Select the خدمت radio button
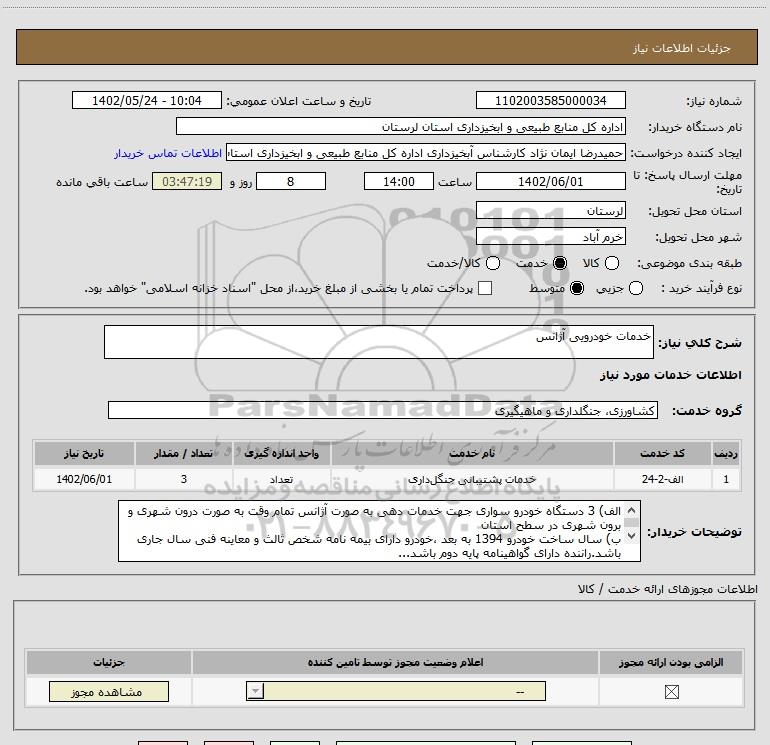The width and height of the screenshot is (770, 745). pos(560,263)
